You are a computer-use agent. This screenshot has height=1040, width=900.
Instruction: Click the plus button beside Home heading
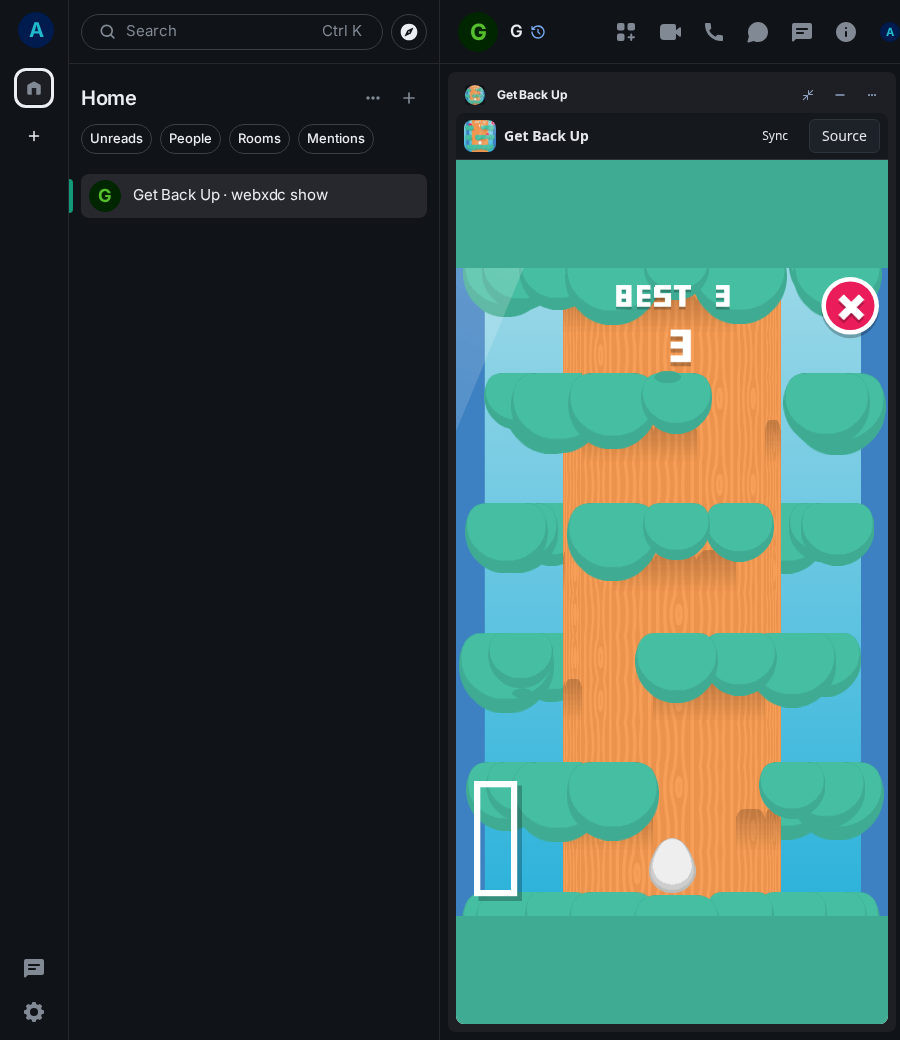point(409,98)
